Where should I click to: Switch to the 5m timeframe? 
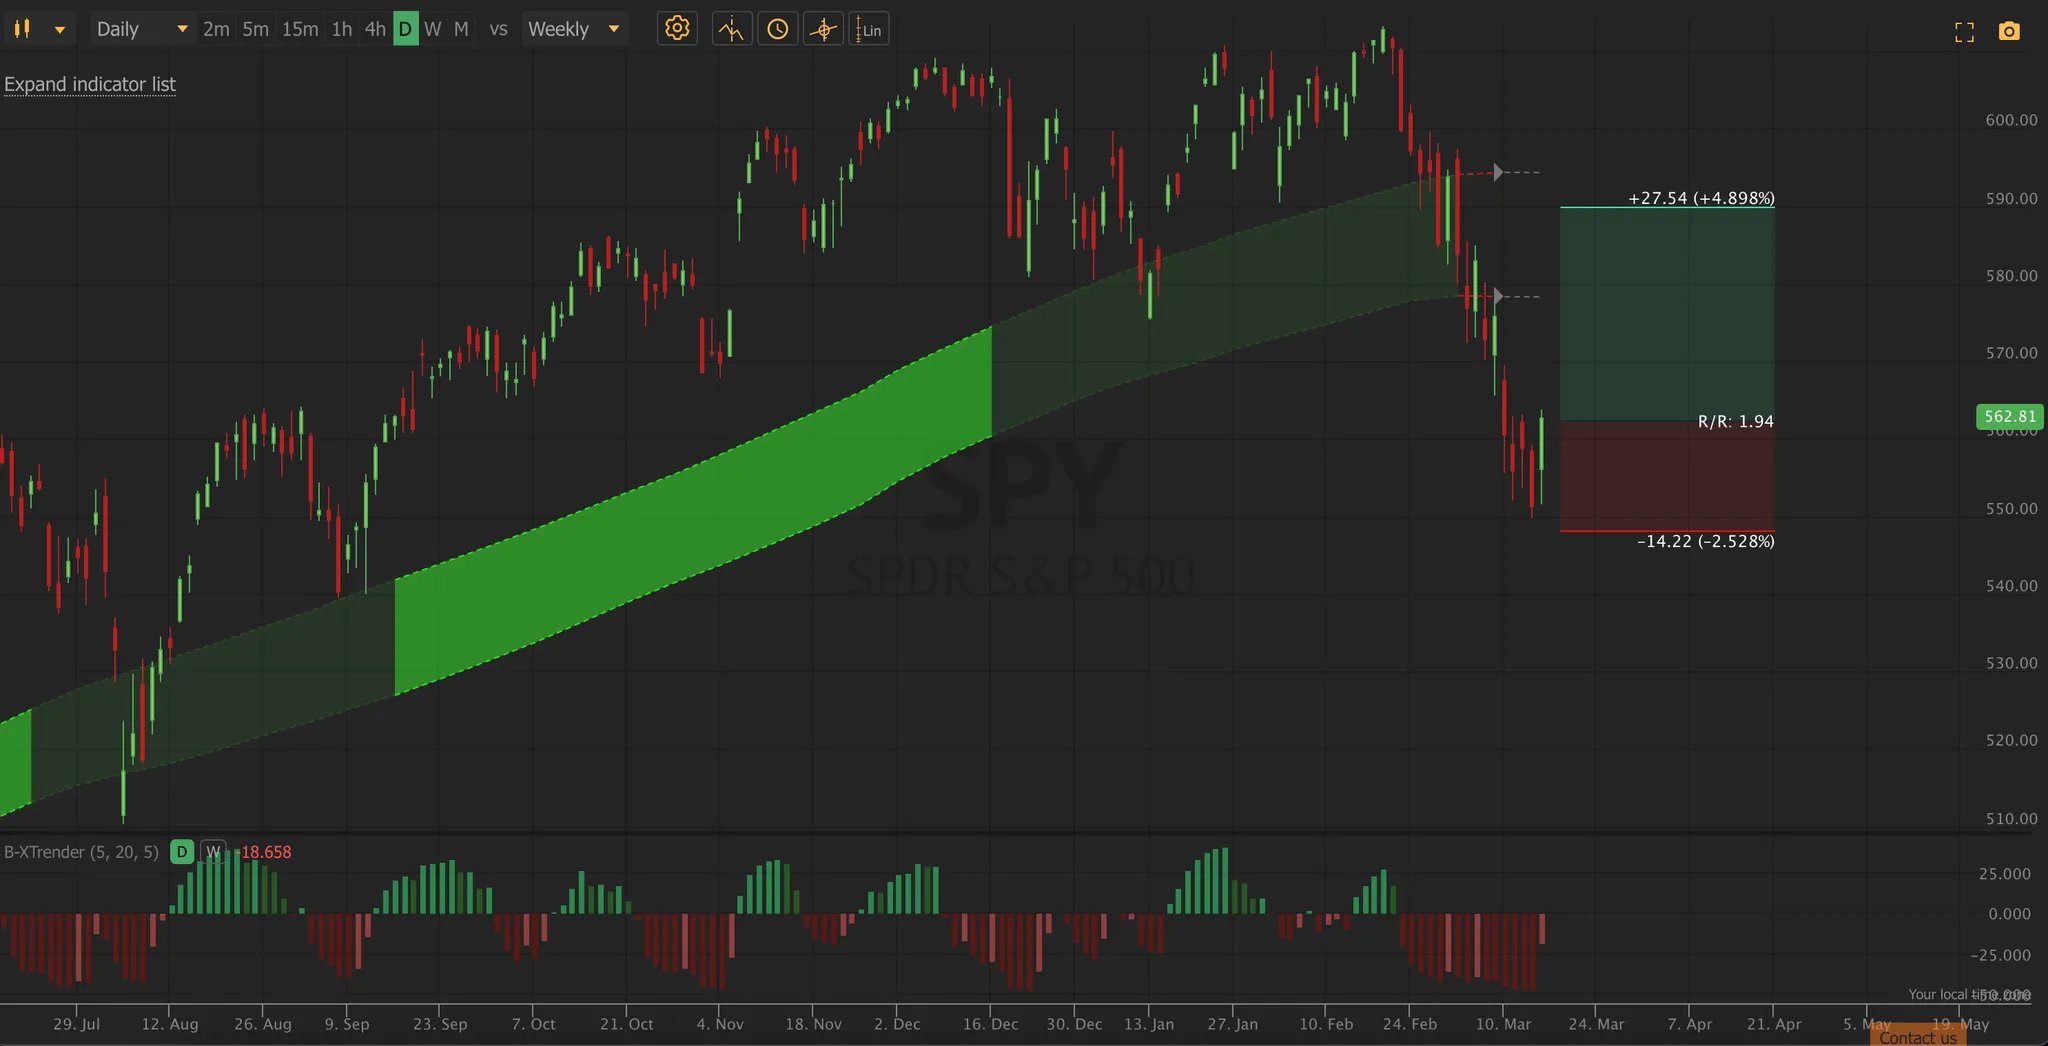click(255, 29)
